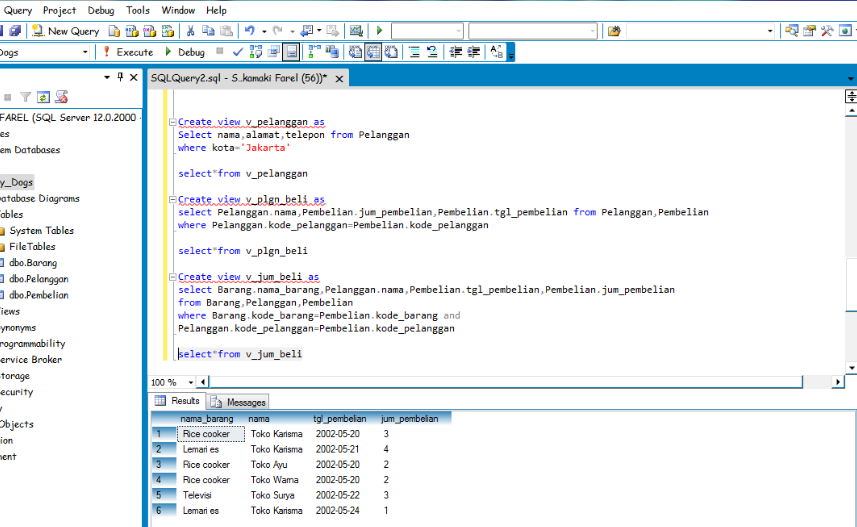Open the Help menu
Viewport: 857px width, 527px height.
coord(216,10)
